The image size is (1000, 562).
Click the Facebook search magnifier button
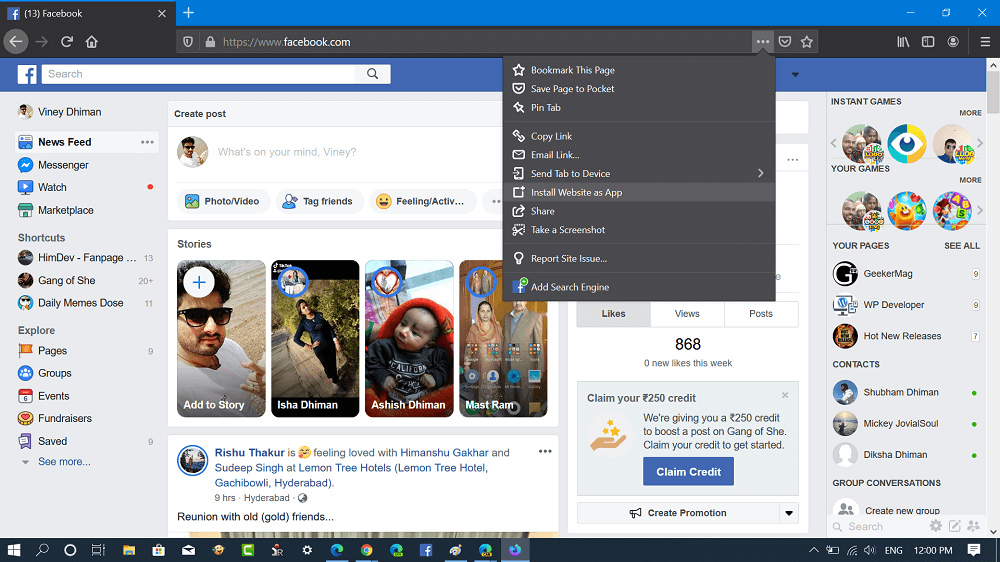point(372,74)
